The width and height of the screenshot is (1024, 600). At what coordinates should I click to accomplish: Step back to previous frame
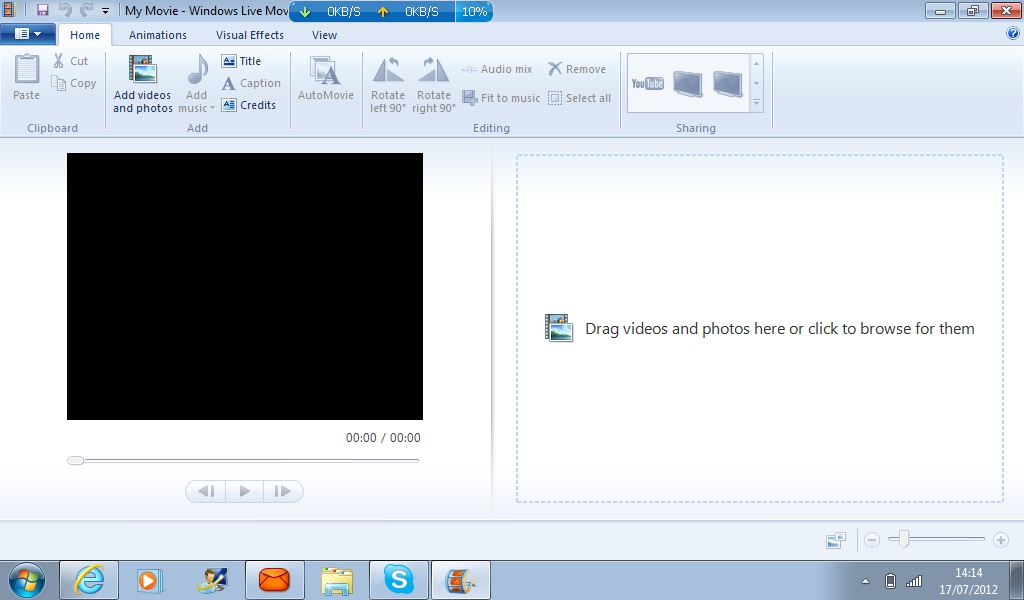(x=206, y=491)
